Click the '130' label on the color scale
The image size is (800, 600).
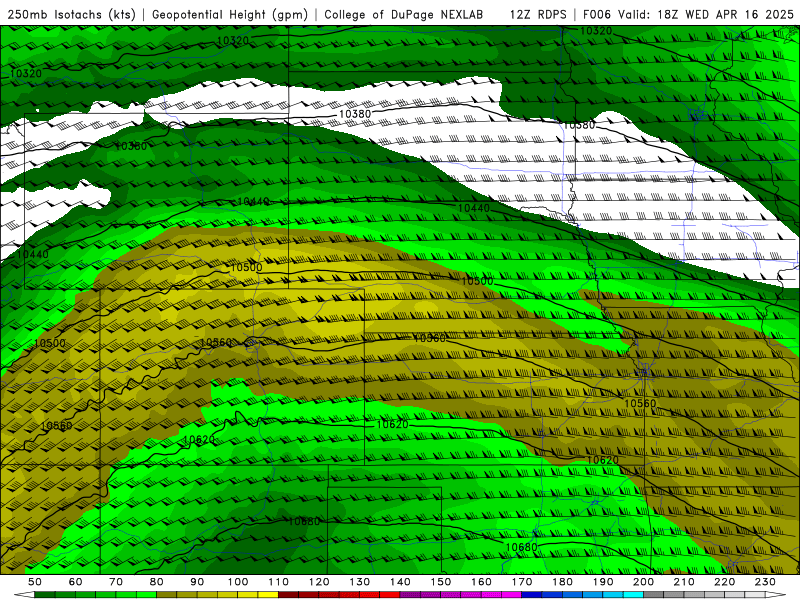359,582
